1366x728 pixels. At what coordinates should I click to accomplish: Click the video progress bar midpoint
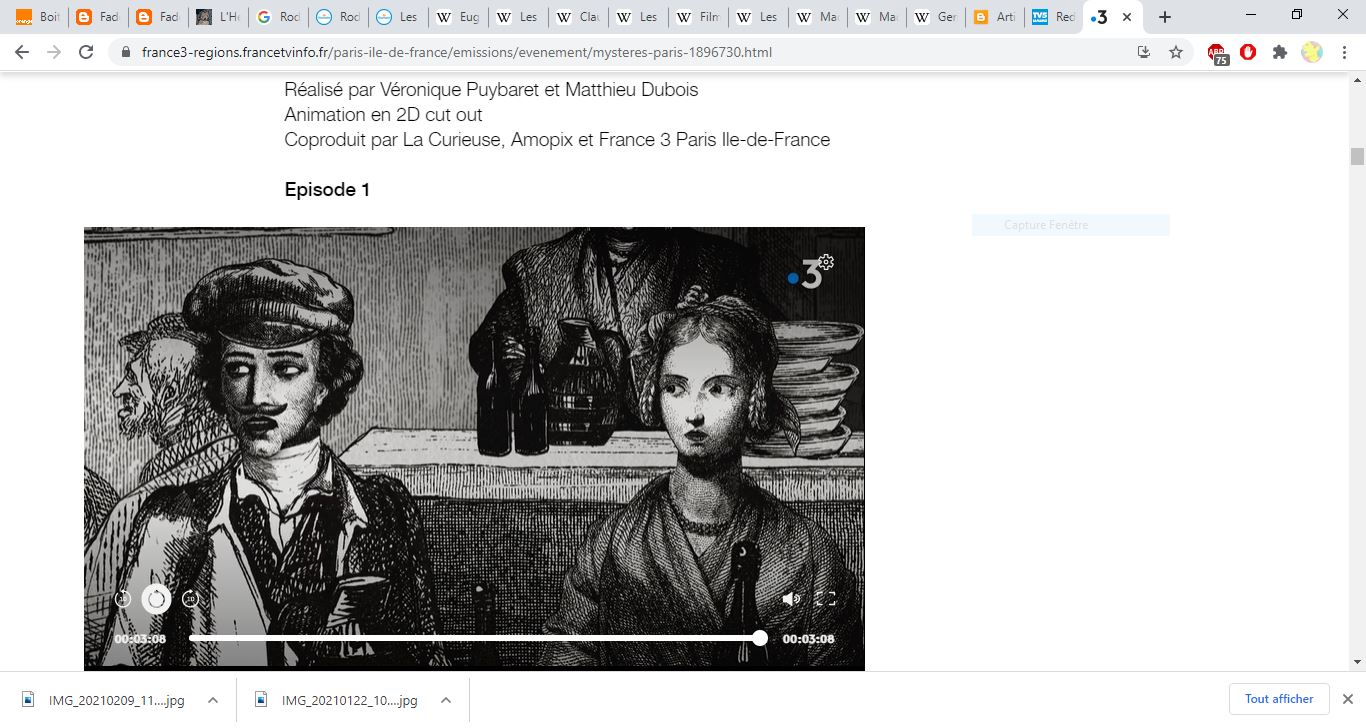tap(474, 638)
